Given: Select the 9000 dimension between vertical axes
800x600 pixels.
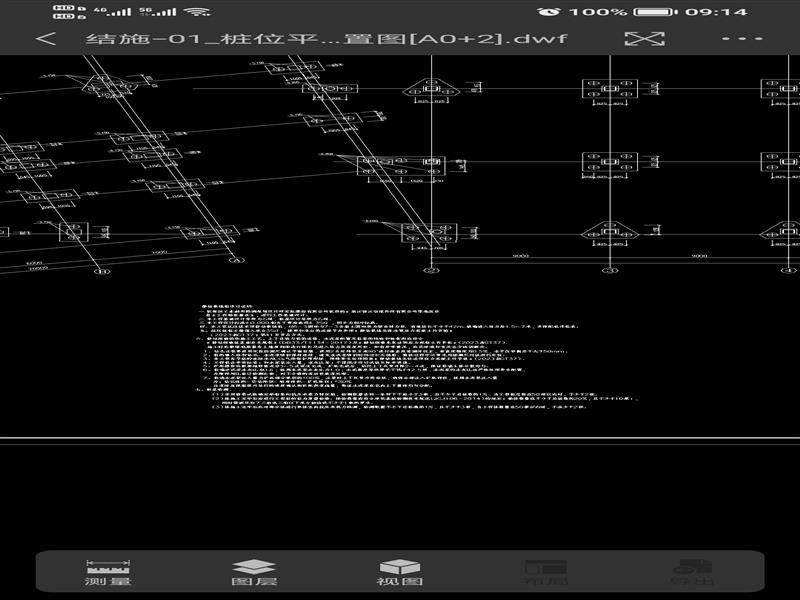Looking at the screenshot, I should 520,257.
